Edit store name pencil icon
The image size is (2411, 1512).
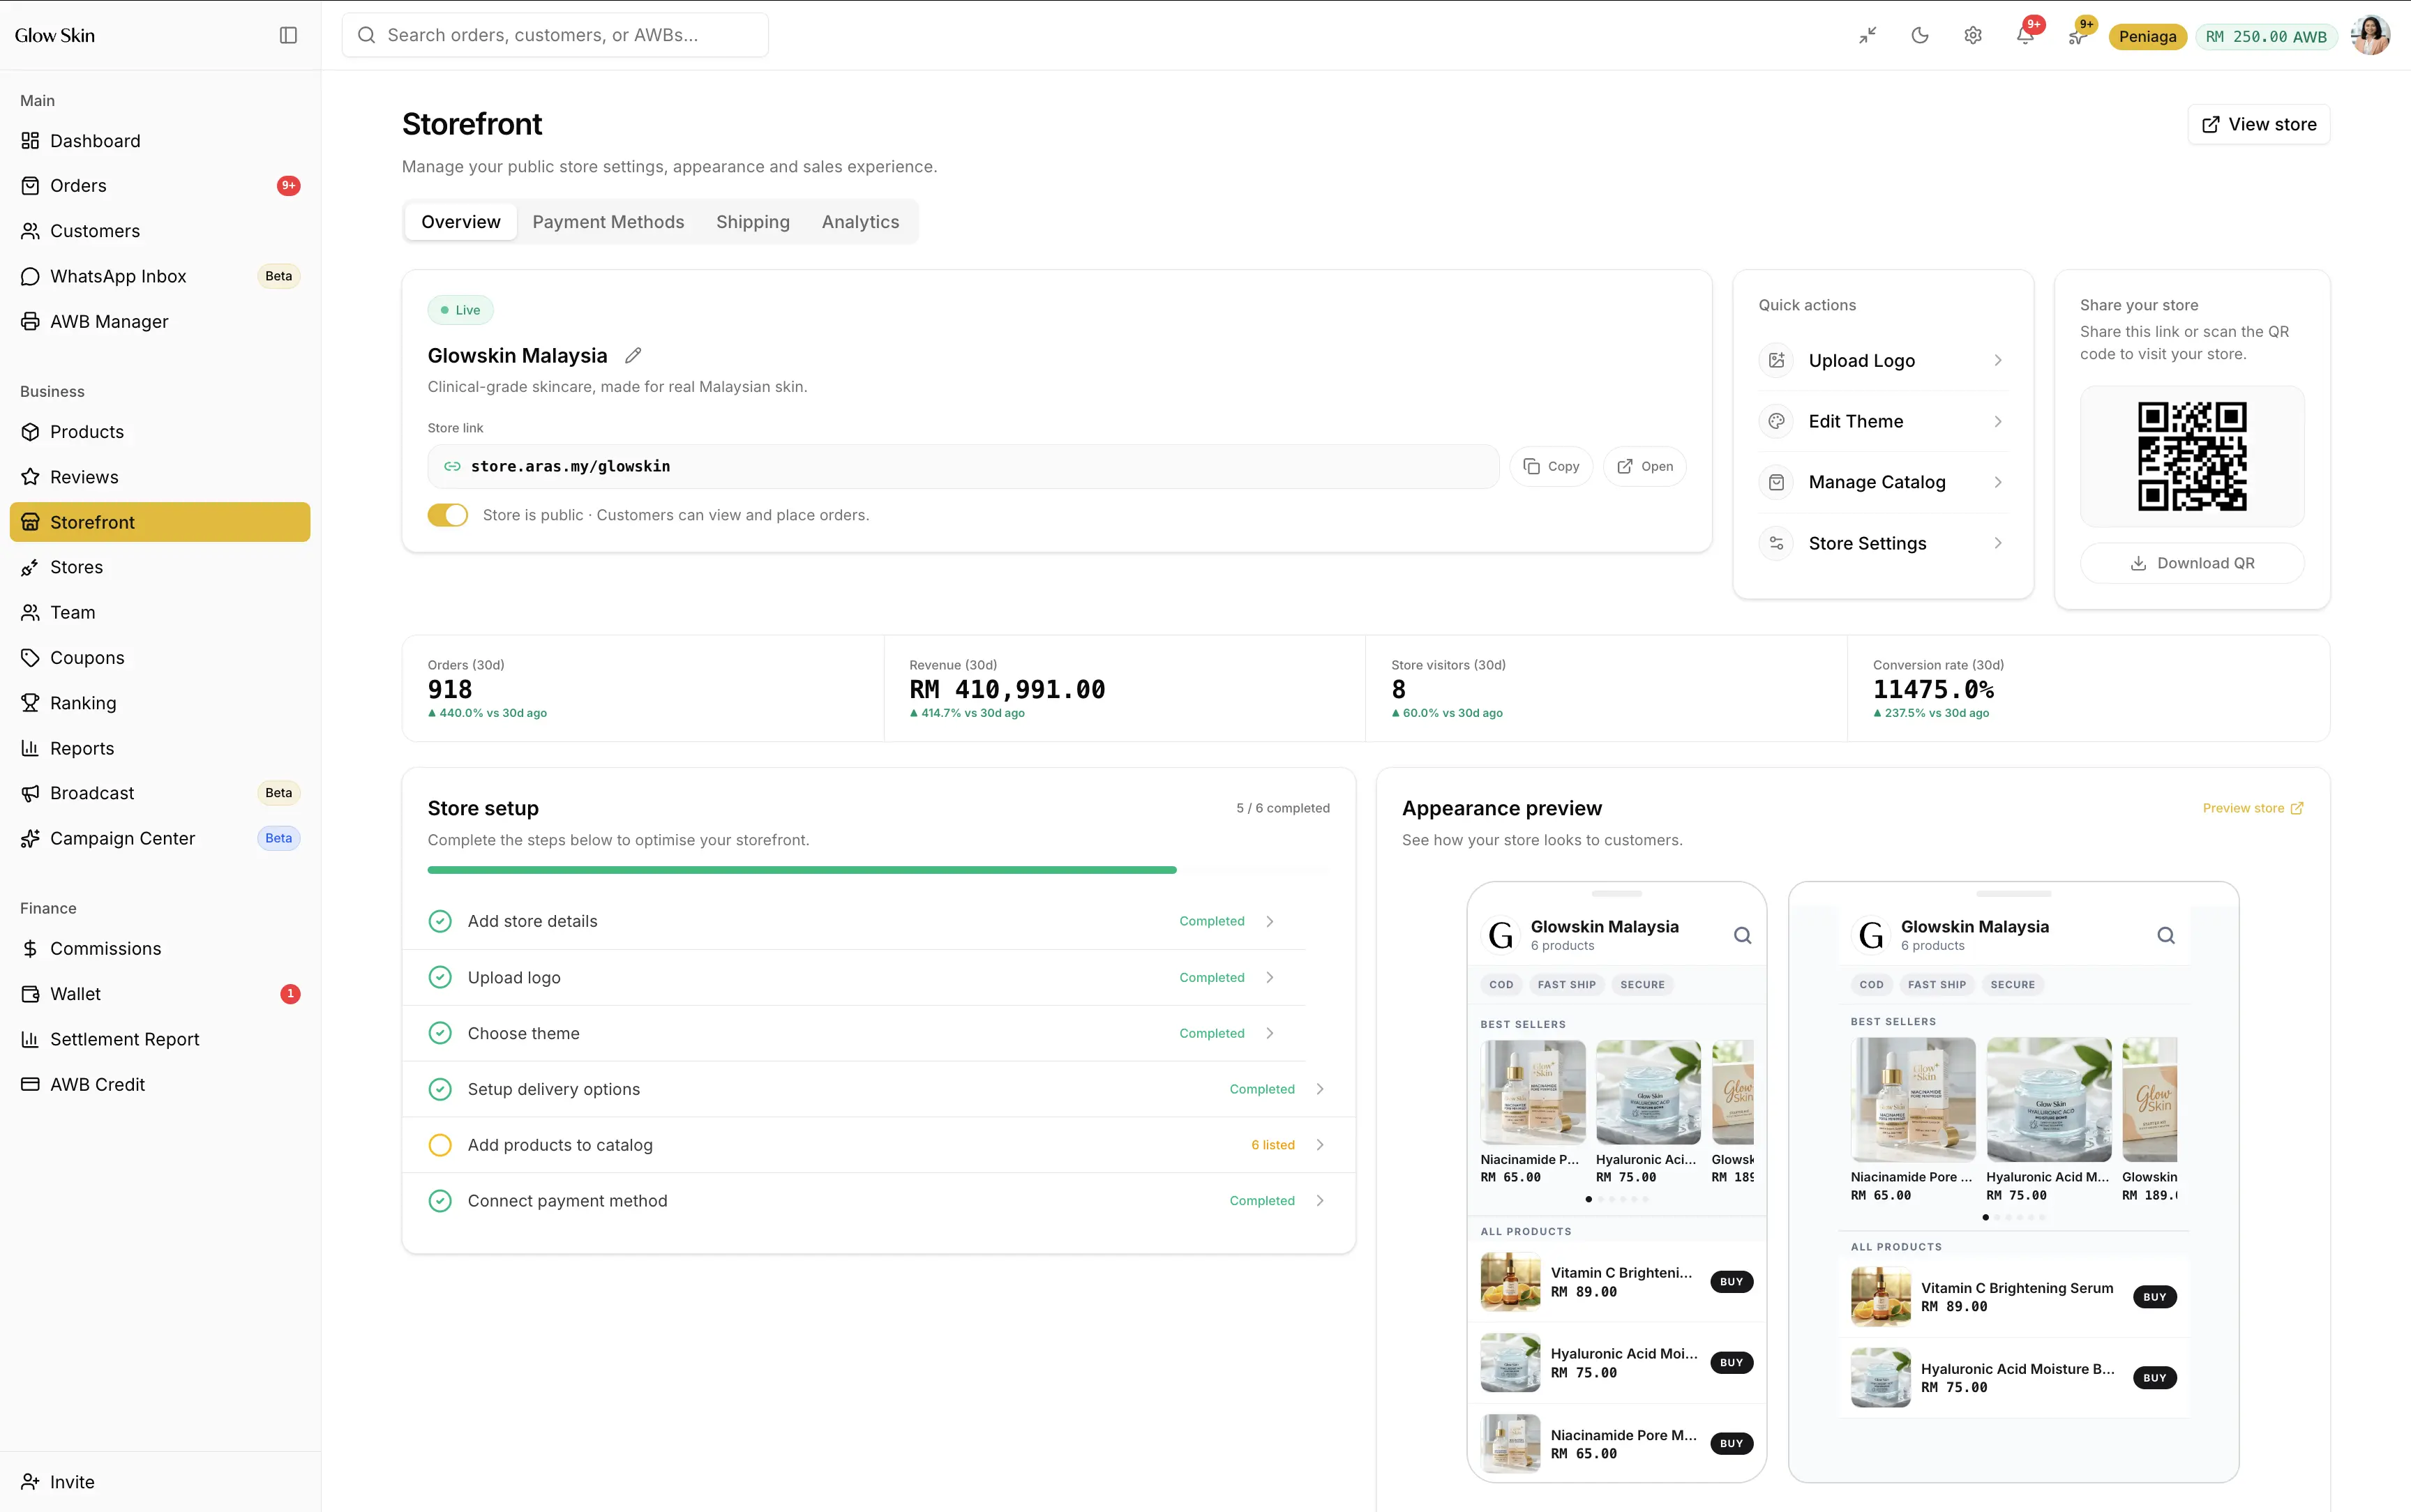pos(633,356)
